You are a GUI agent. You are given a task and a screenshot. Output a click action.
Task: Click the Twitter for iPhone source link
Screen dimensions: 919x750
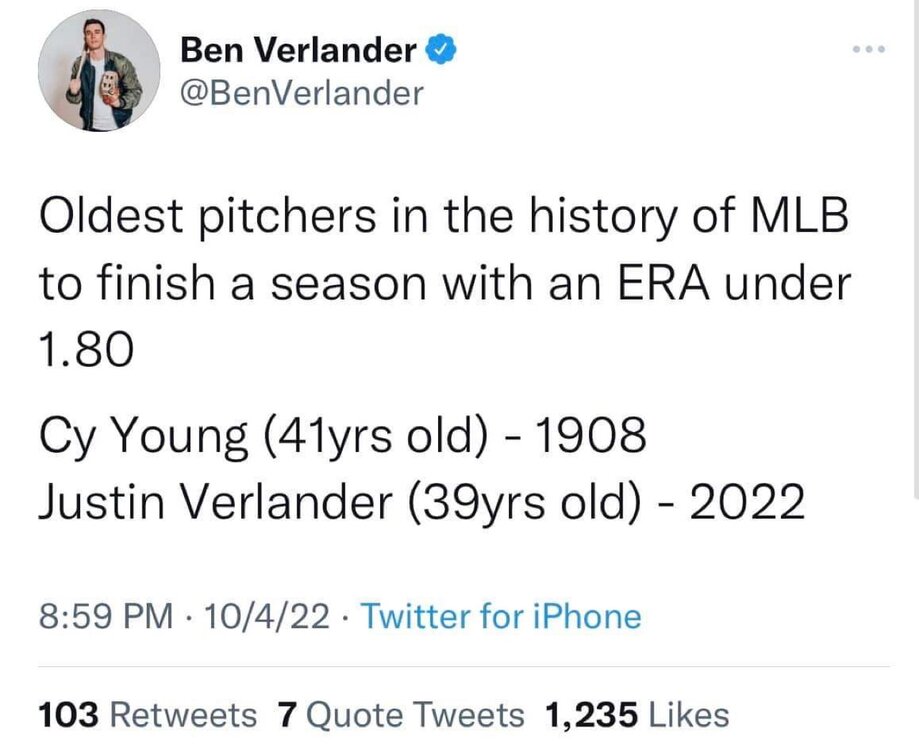tap(500, 615)
